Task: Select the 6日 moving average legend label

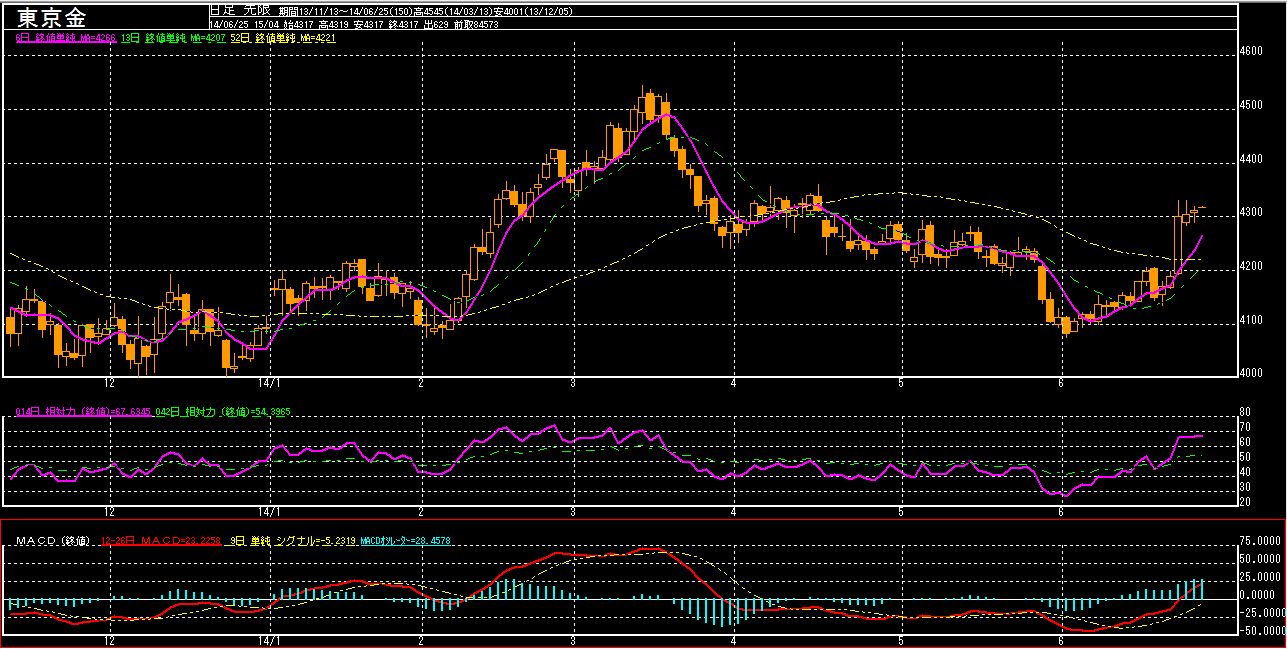Action: pyautogui.click(x=67, y=37)
